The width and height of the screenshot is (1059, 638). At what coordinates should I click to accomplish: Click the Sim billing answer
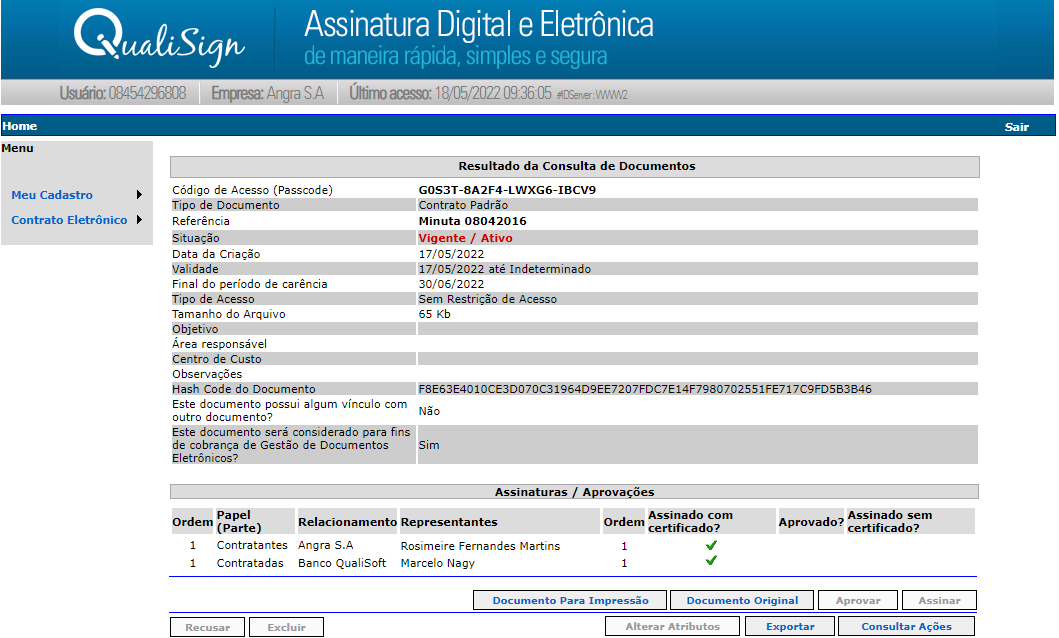click(429, 446)
